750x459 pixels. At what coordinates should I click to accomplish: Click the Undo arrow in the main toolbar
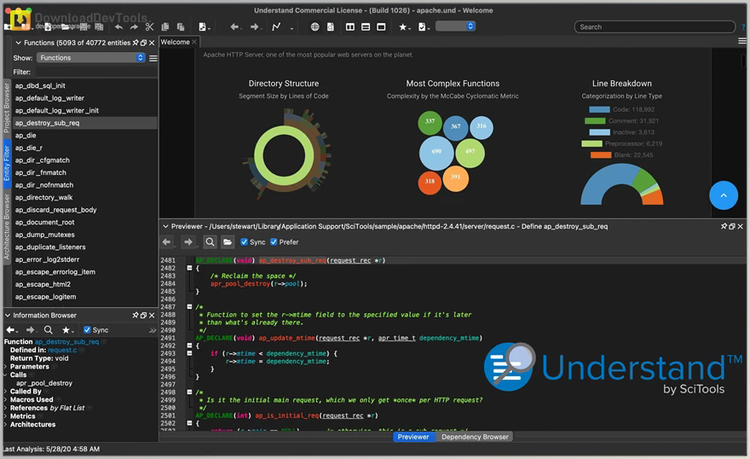click(x=119, y=27)
